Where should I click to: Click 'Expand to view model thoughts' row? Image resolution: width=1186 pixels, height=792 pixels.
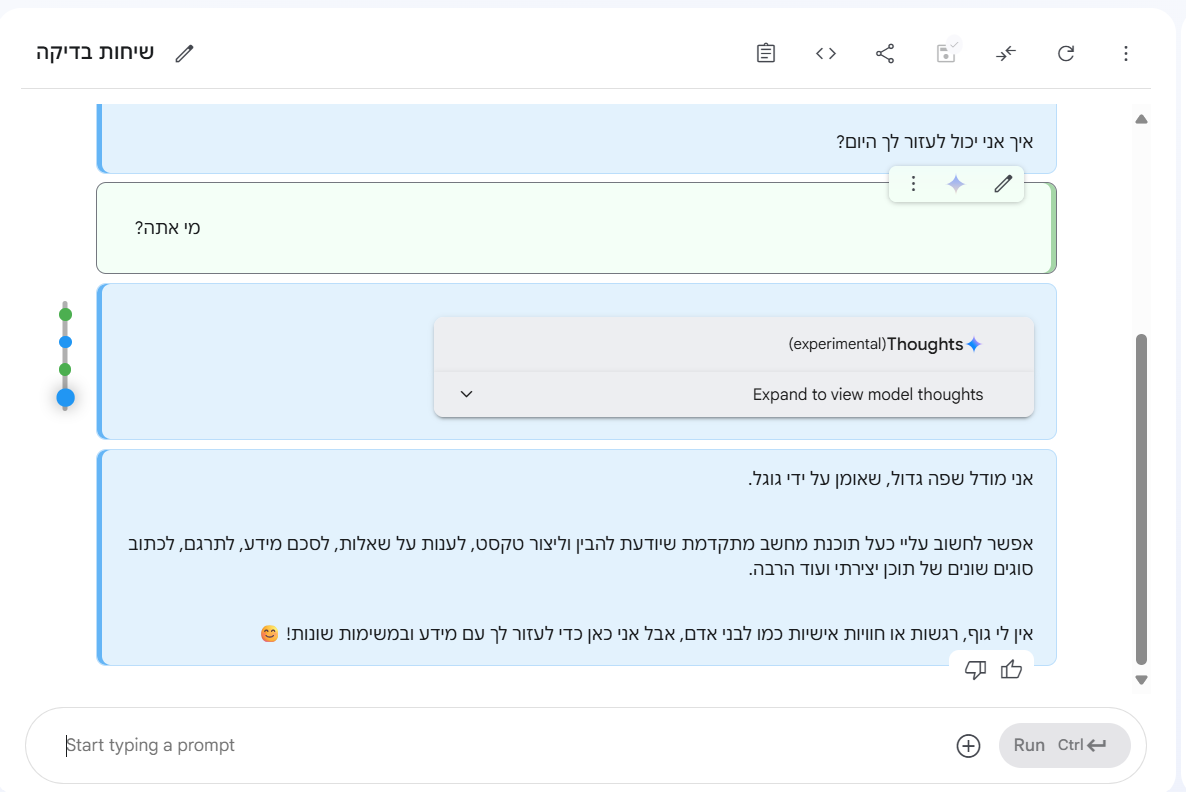[x=734, y=394]
